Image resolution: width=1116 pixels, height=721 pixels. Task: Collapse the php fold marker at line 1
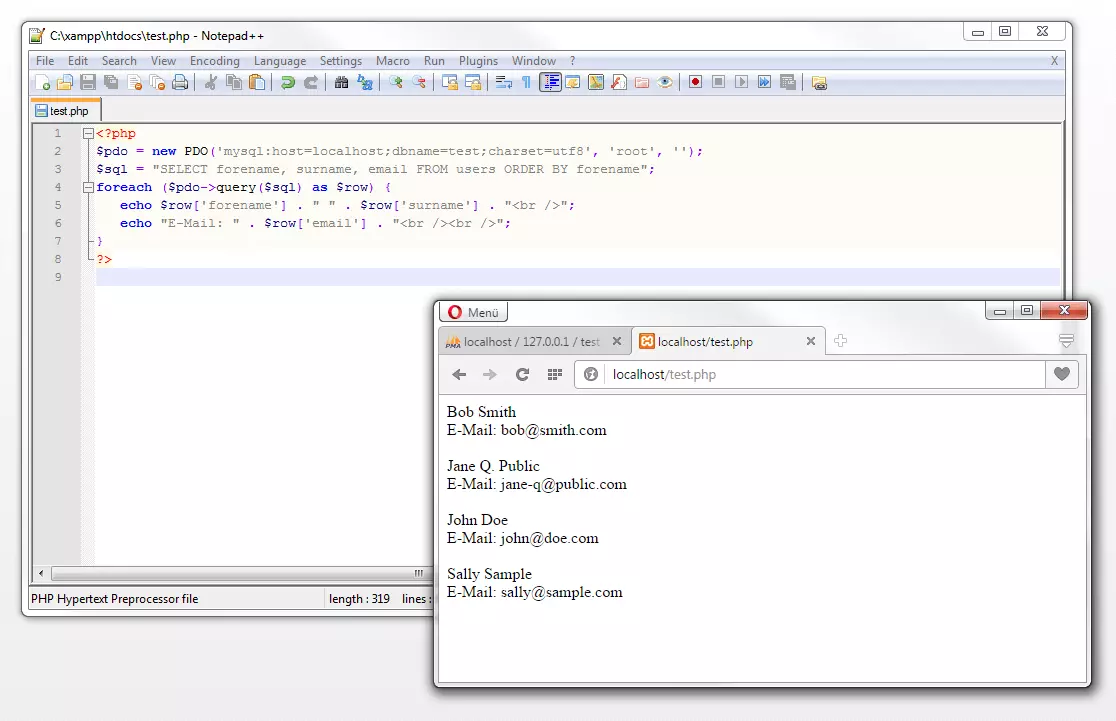[x=88, y=132]
